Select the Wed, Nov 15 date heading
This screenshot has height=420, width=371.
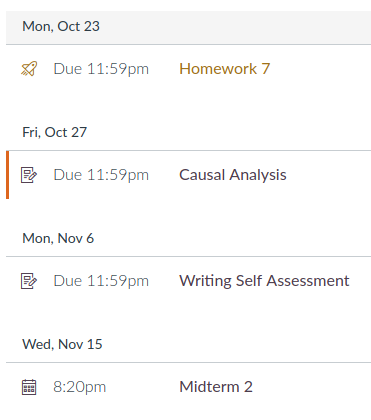tap(62, 344)
